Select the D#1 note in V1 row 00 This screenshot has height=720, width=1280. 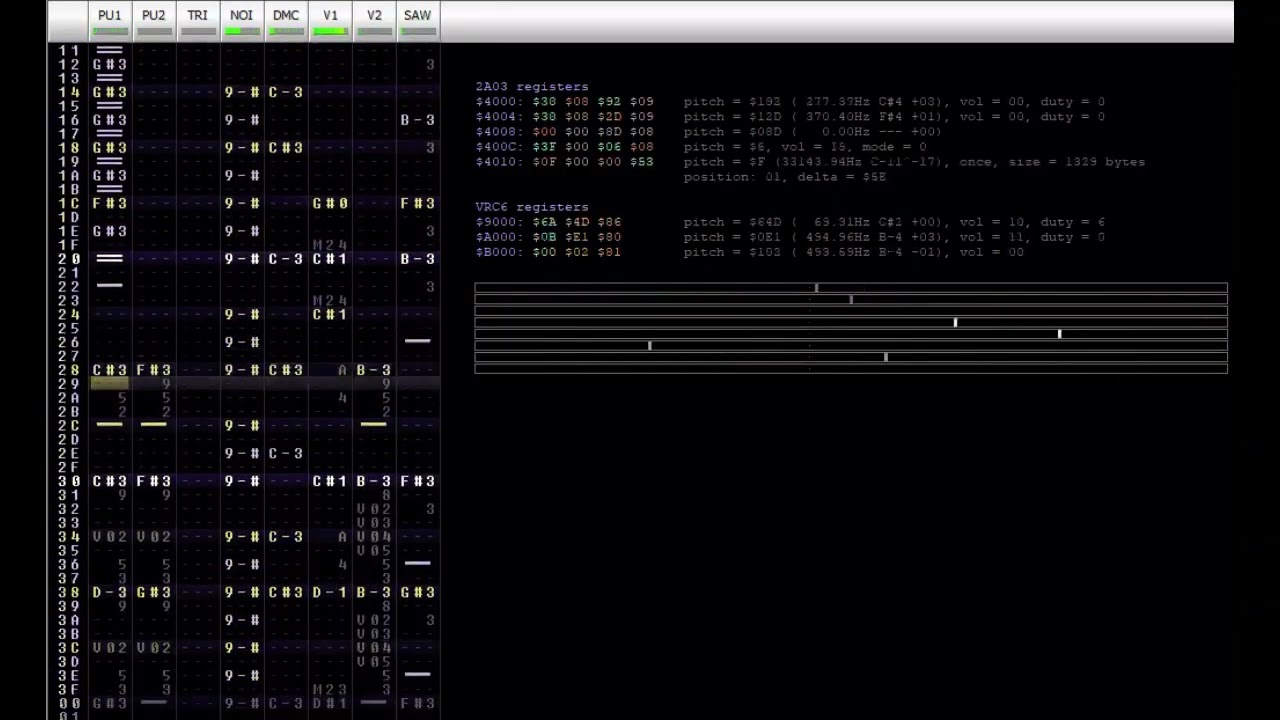(x=330, y=704)
